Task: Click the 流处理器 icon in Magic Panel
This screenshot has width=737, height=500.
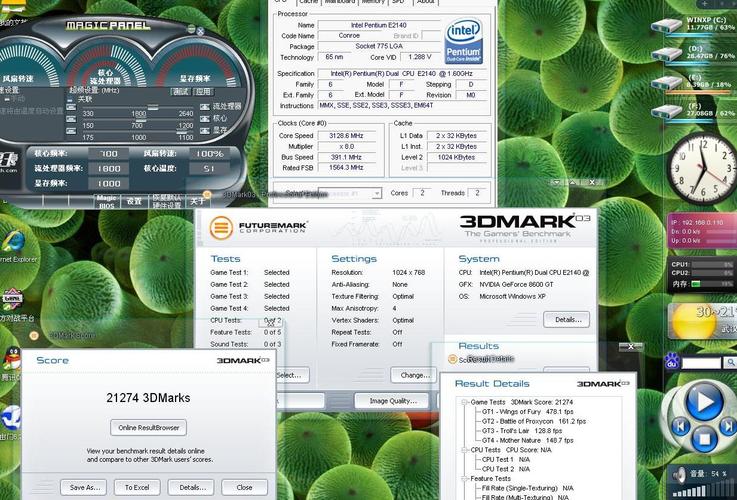Action: (x=205, y=107)
